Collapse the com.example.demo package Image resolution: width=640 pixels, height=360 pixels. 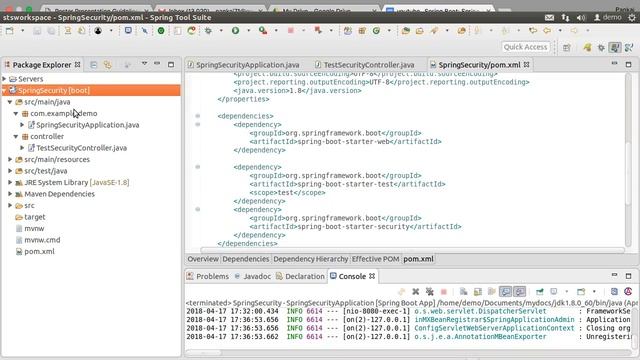[x=16, y=113]
